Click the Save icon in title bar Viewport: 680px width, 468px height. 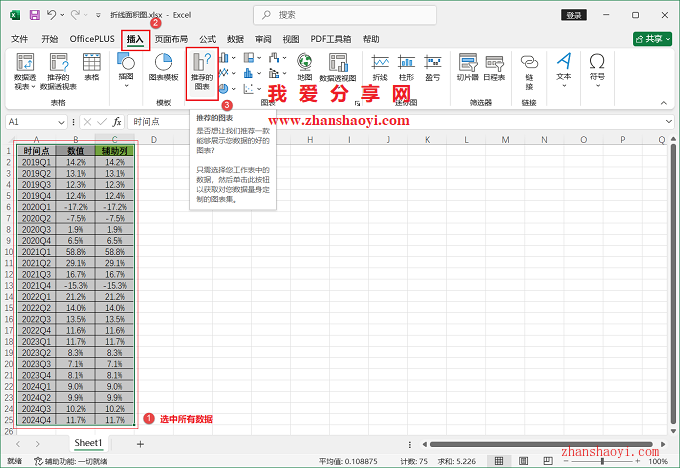coord(35,15)
